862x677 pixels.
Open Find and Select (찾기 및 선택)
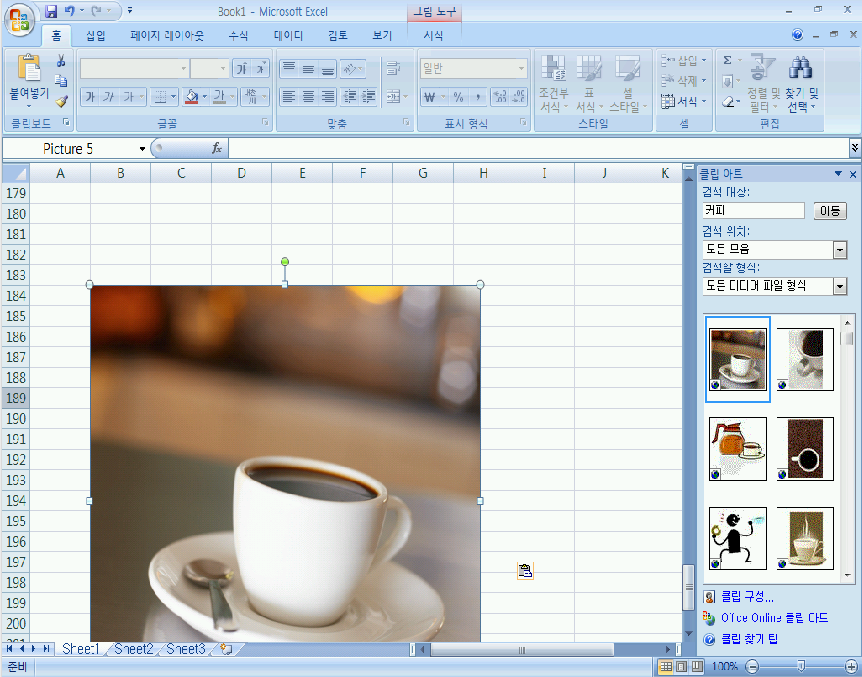[x=802, y=84]
